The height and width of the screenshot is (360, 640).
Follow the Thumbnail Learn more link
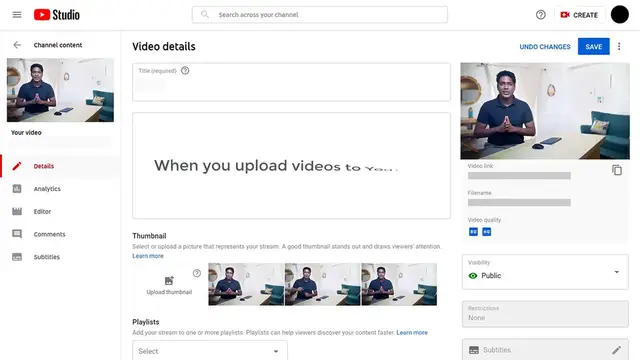[x=148, y=256]
